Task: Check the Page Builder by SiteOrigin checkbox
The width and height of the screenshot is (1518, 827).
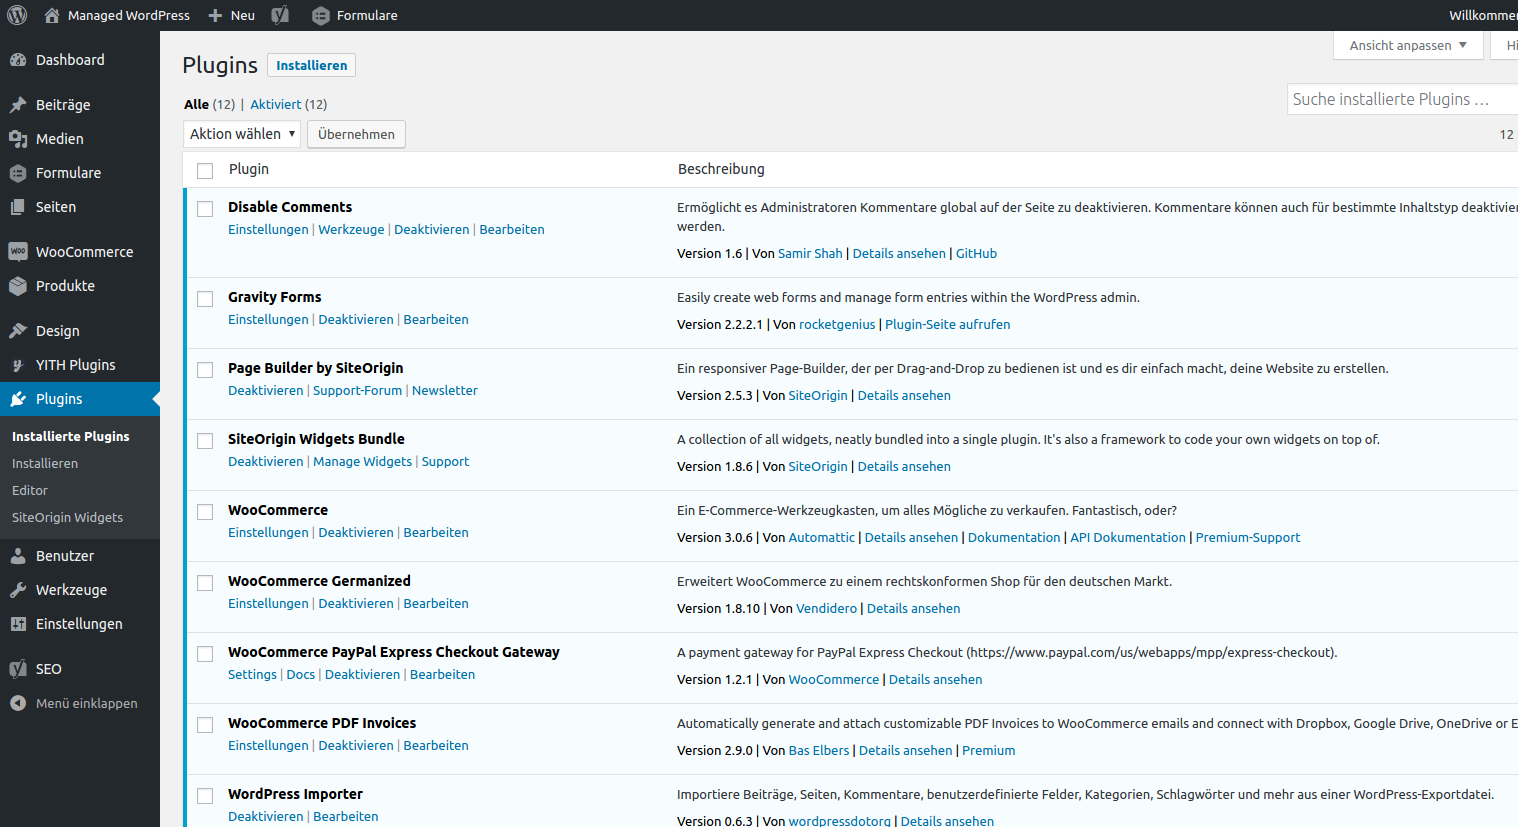Action: pyautogui.click(x=205, y=370)
